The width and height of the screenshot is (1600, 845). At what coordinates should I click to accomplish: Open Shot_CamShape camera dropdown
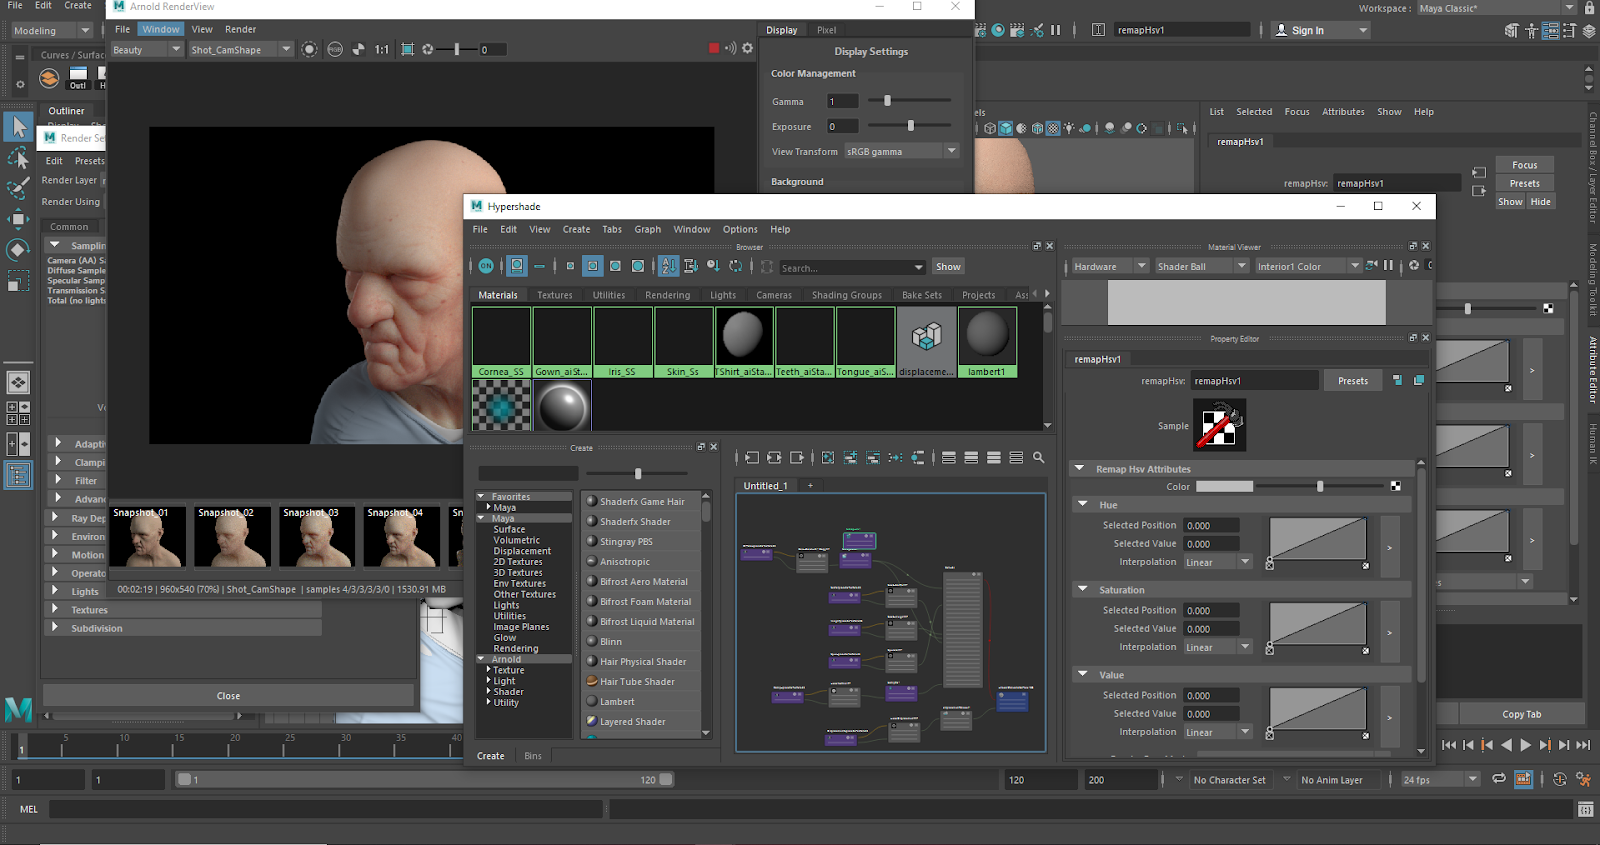pos(240,49)
